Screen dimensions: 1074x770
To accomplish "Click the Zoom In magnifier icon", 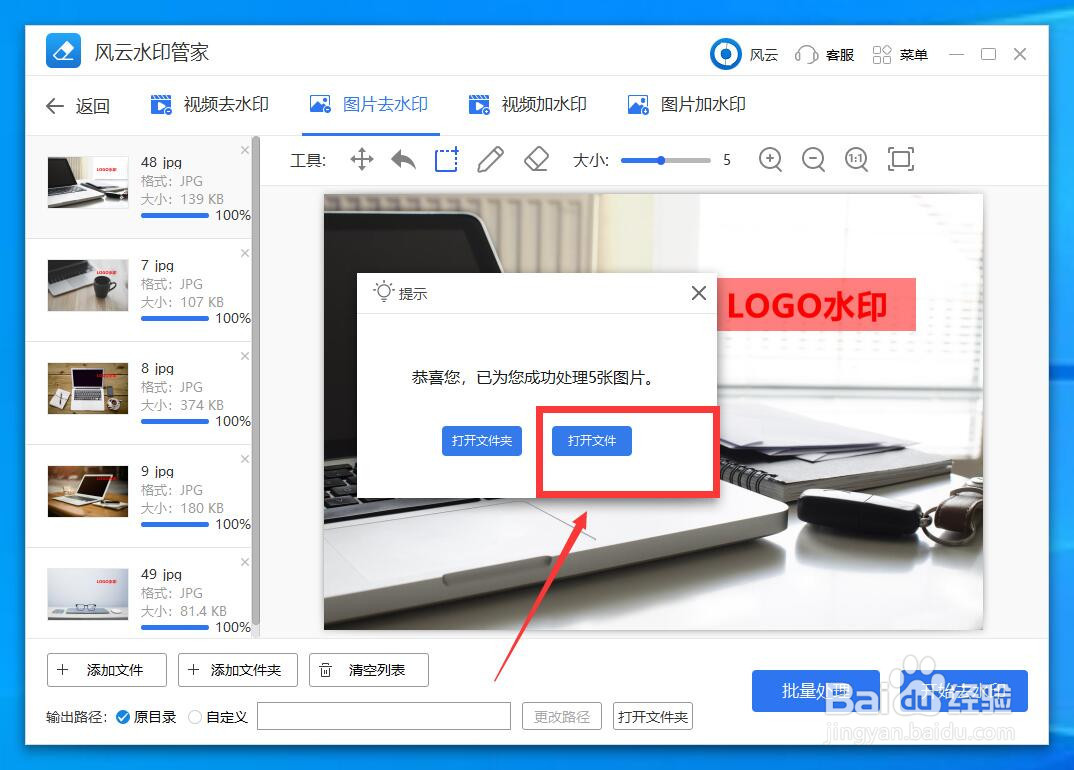I will pyautogui.click(x=770, y=159).
